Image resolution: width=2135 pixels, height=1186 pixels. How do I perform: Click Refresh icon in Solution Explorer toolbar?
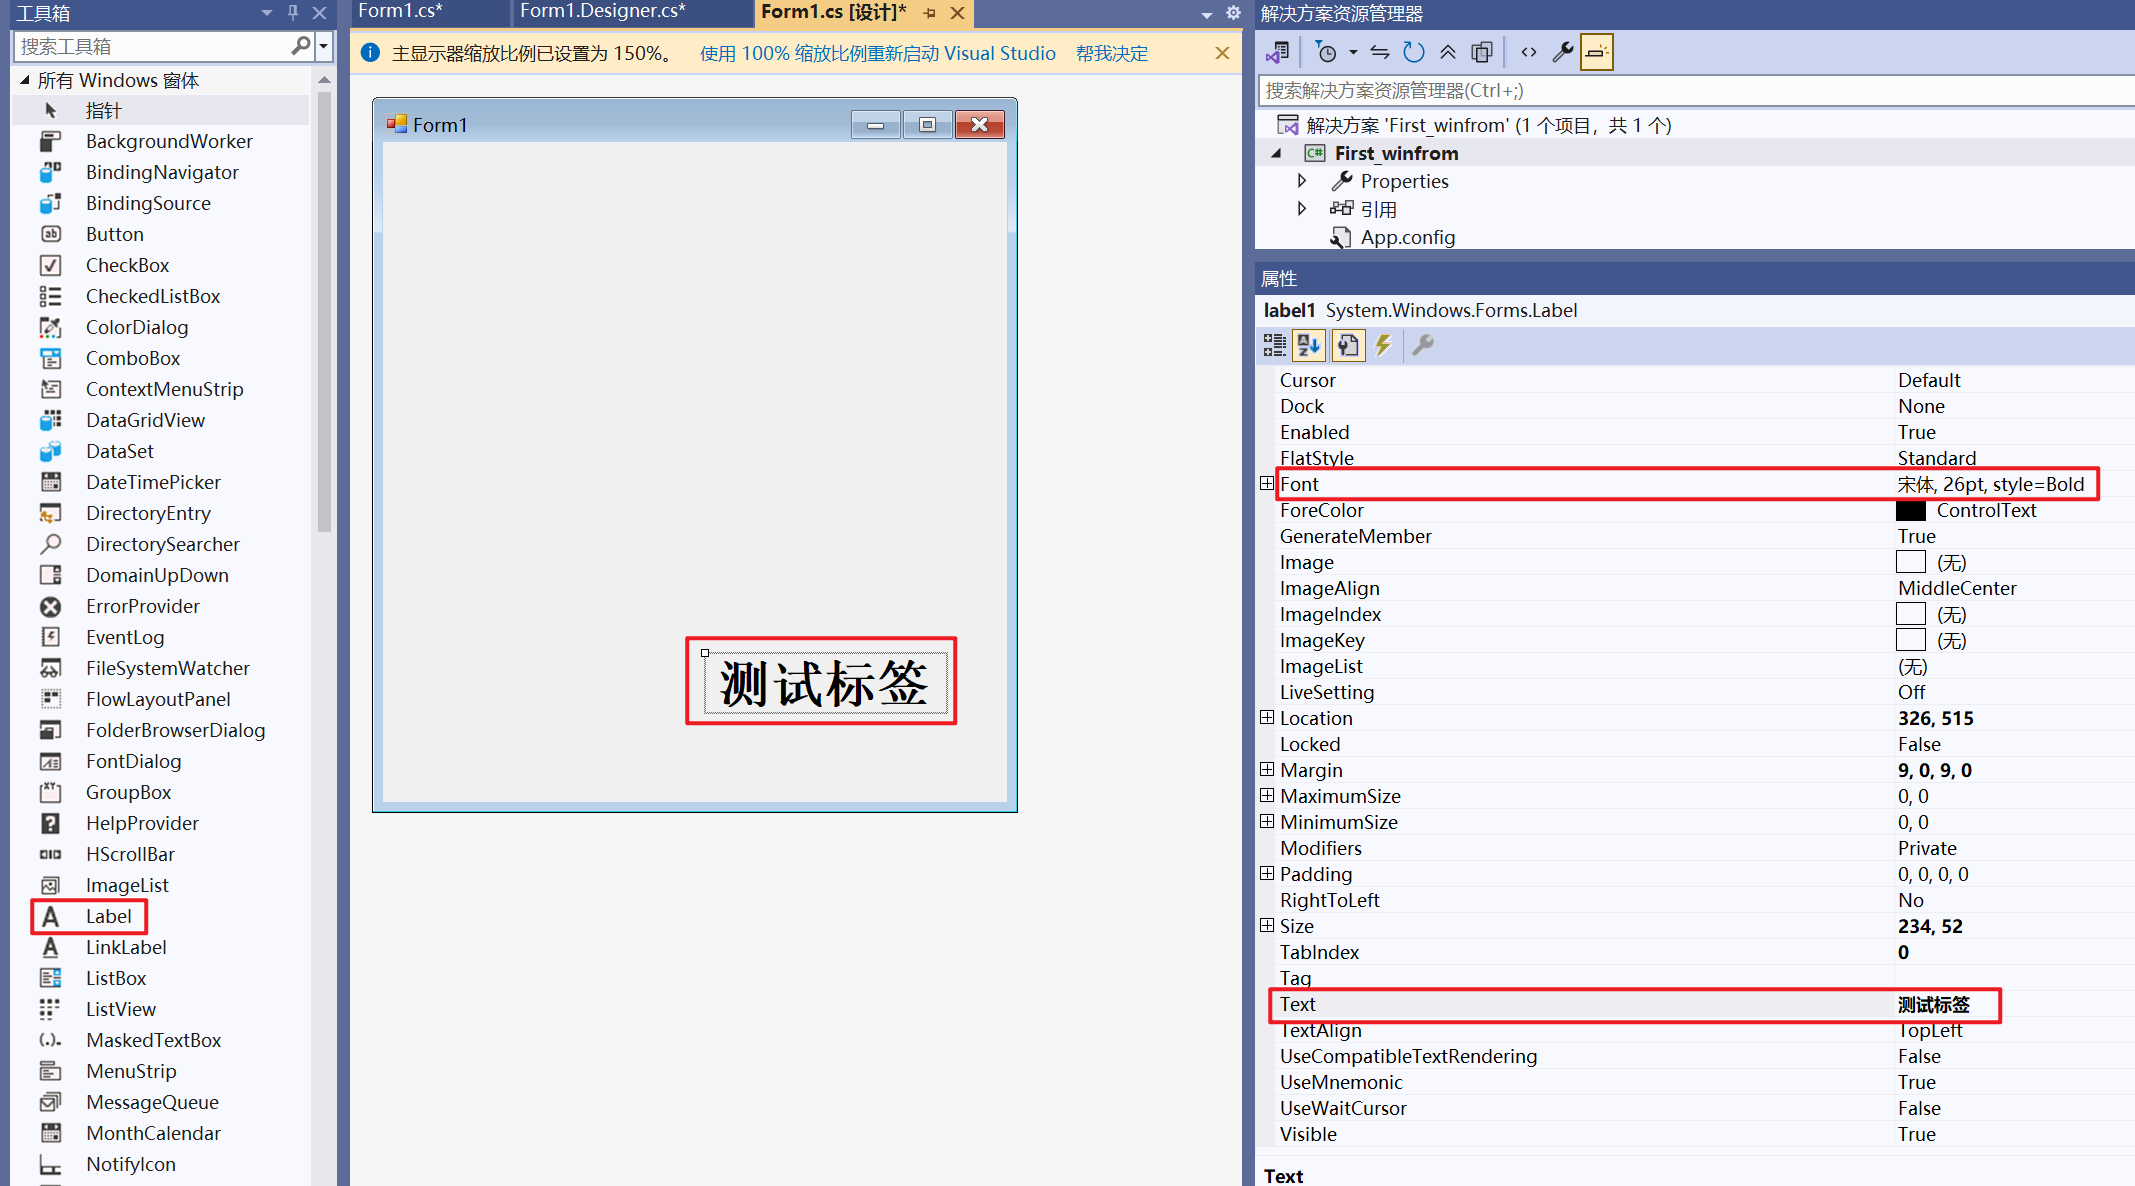pos(1413,52)
